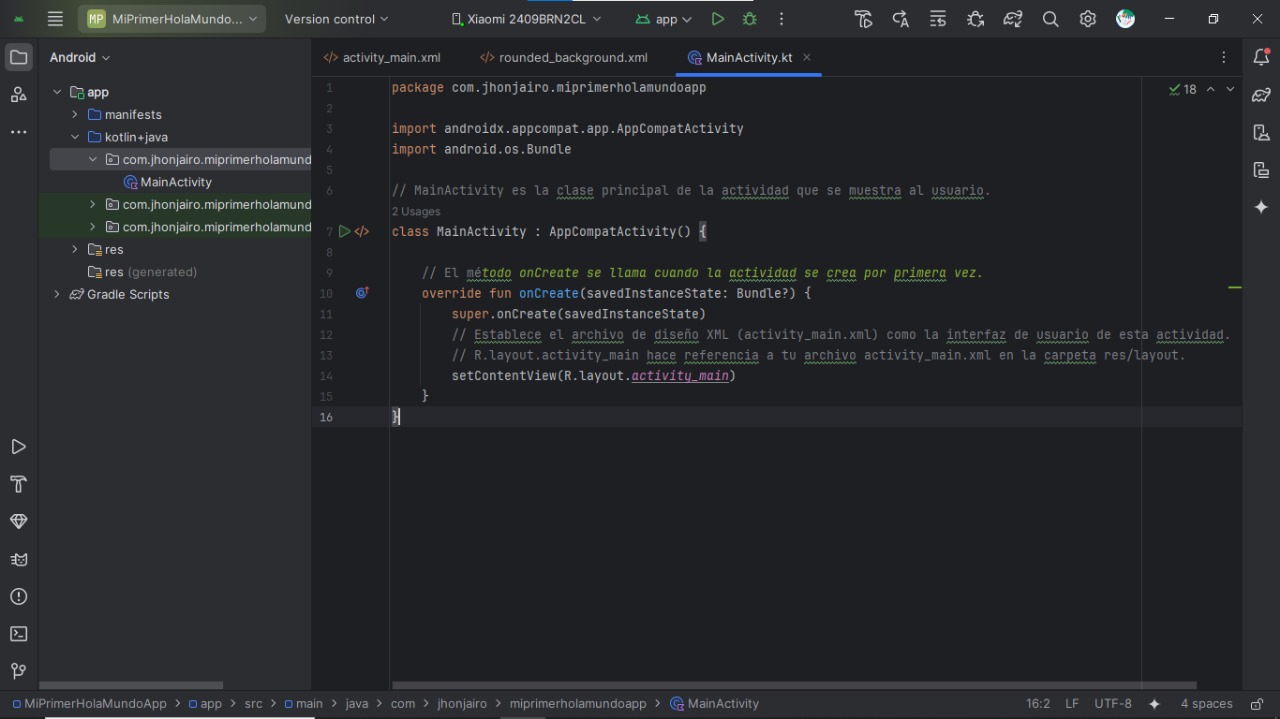Open Logcat cat icon tool window
Image resolution: width=1280 pixels, height=719 pixels.
18,559
